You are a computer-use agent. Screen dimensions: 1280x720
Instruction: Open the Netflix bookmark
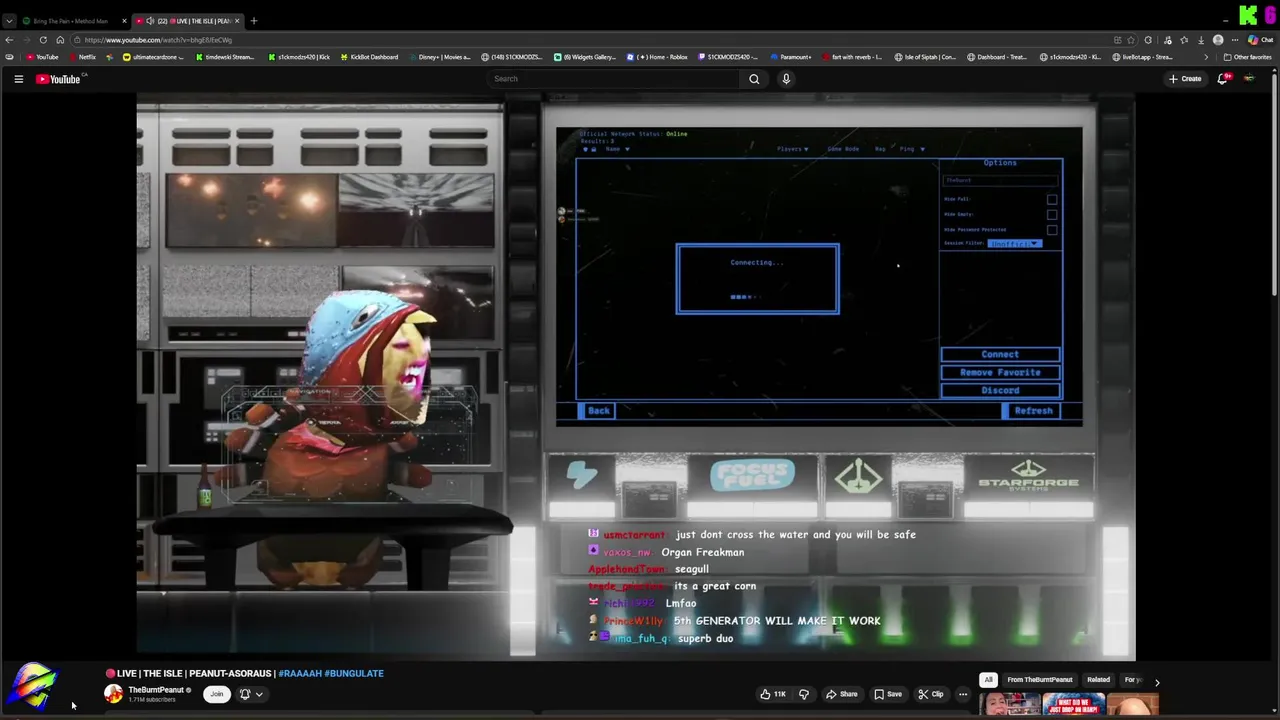[83, 57]
